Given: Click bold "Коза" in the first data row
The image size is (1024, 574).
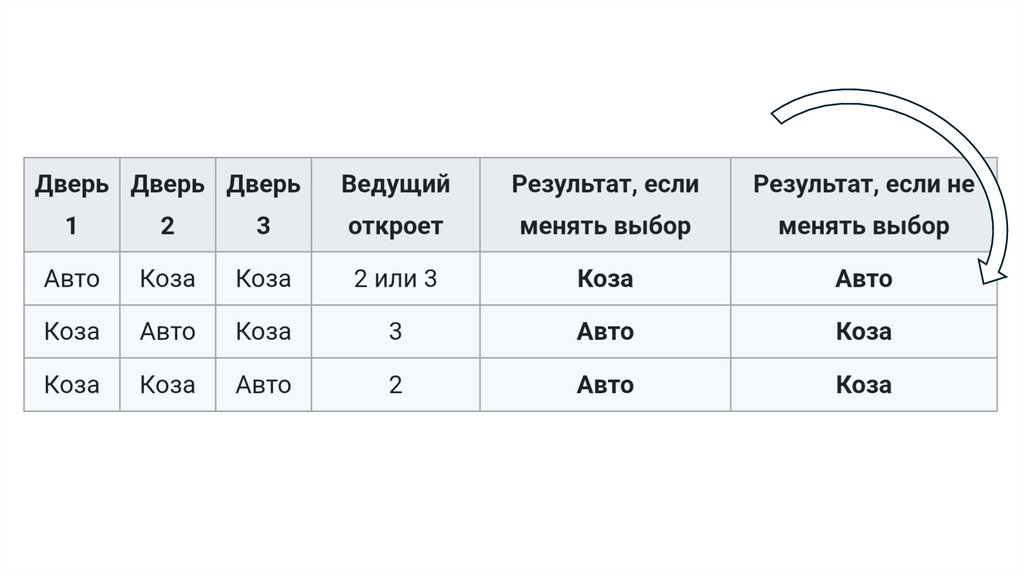Looking at the screenshot, I should pos(605,278).
